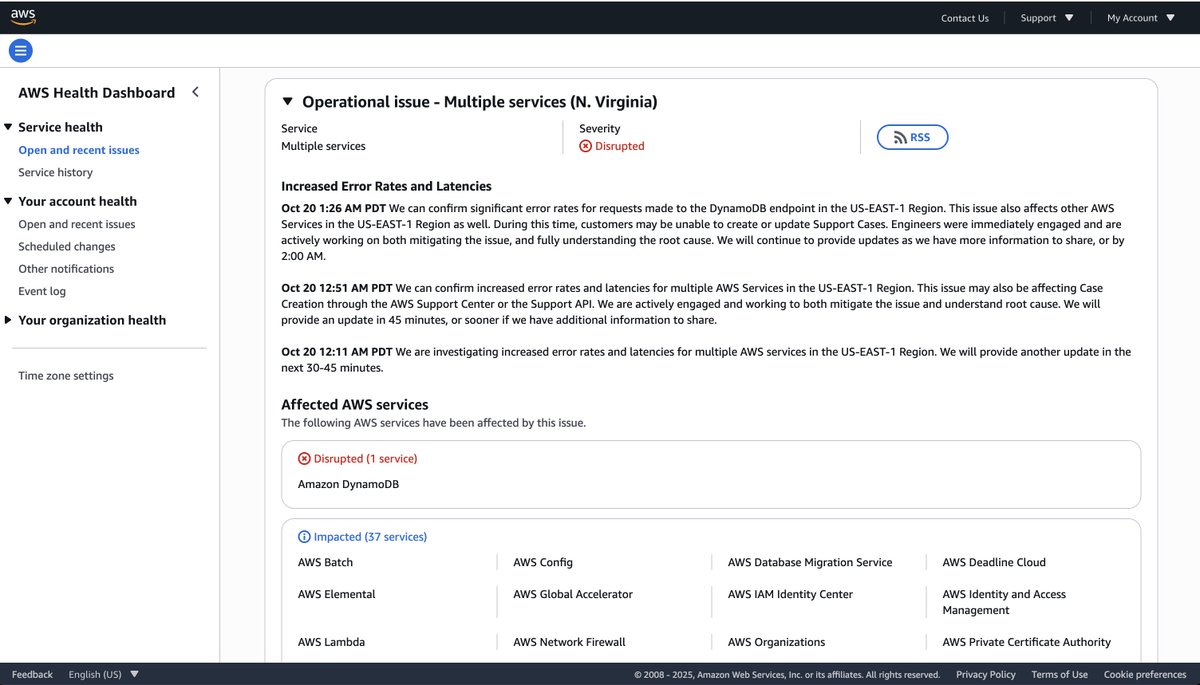1200x685 pixels.
Task: Click the Oct 20 12:11 AM PDT timestamp
Action: [337, 352]
